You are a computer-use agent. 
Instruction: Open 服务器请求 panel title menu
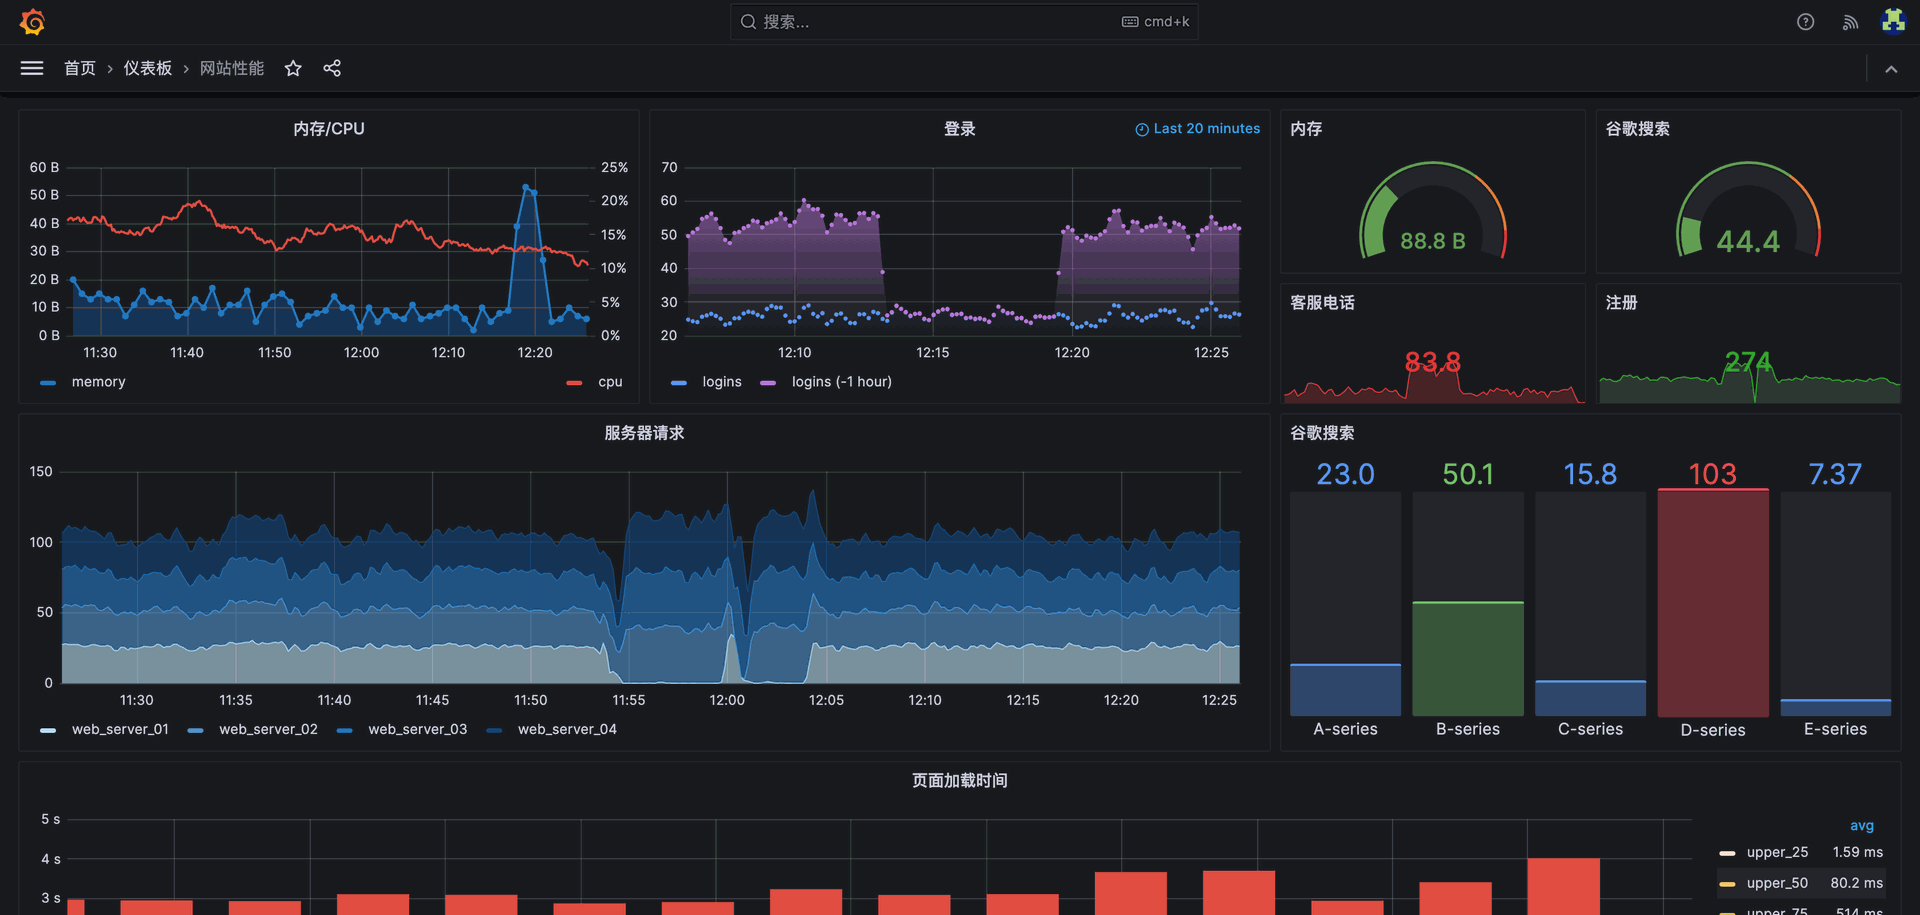pyautogui.click(x=644, y=433)
